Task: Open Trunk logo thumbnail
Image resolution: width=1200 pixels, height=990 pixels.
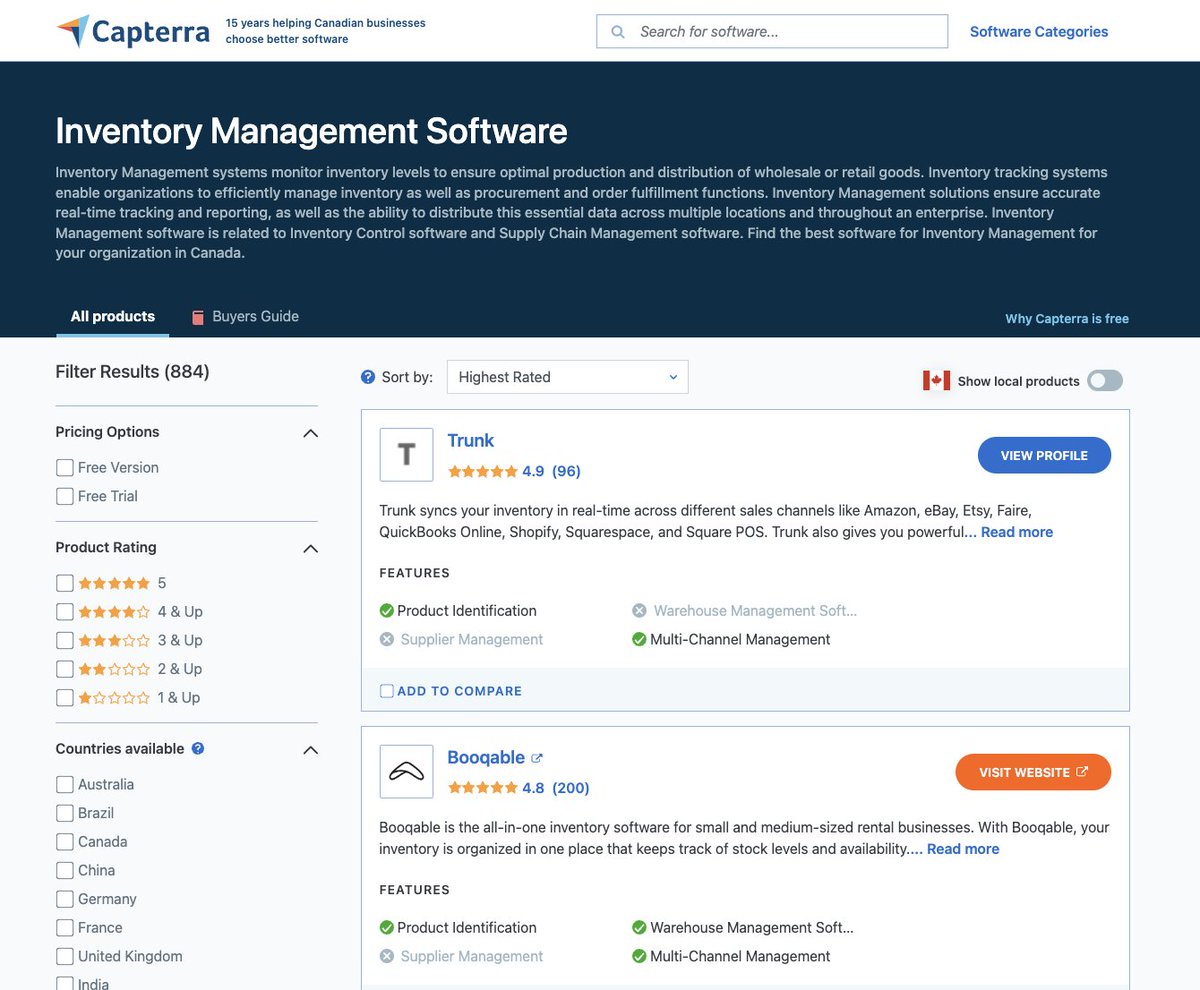Action: pos(406,455)
